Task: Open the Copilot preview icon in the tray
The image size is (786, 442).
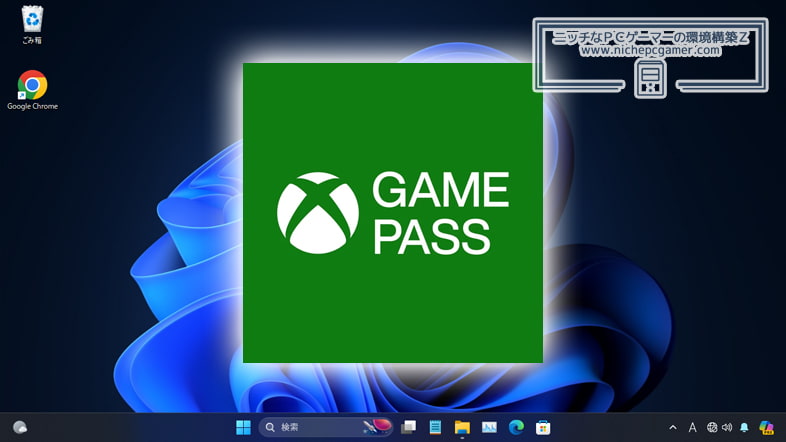Action: (x=766, y=427)
